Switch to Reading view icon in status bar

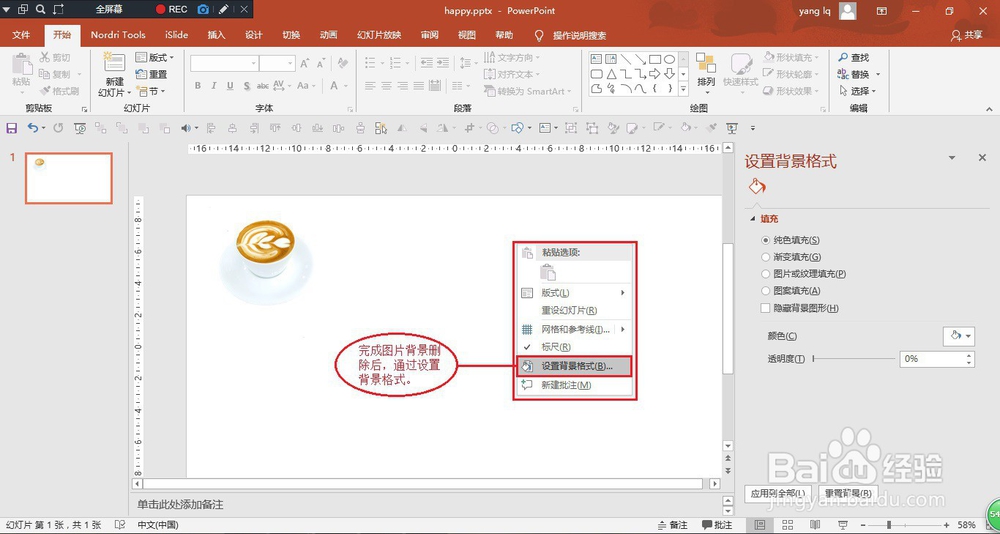[815, 524]
